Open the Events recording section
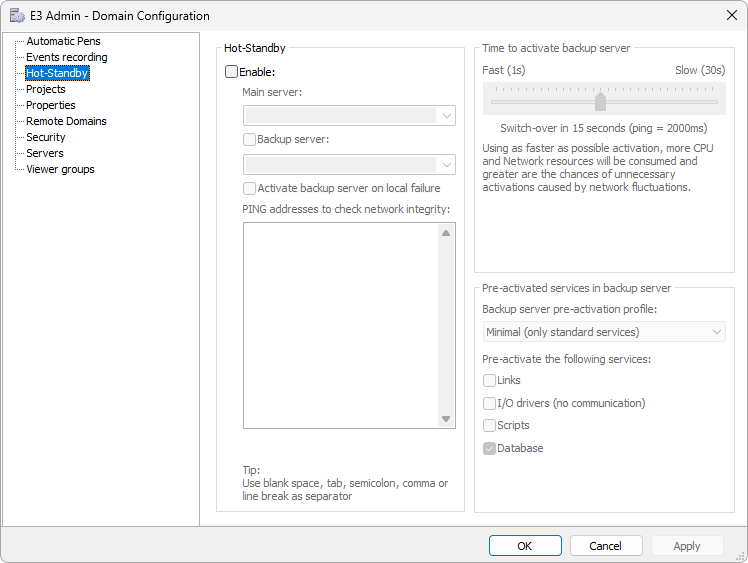The image size is (748, 563). point(66,57)
